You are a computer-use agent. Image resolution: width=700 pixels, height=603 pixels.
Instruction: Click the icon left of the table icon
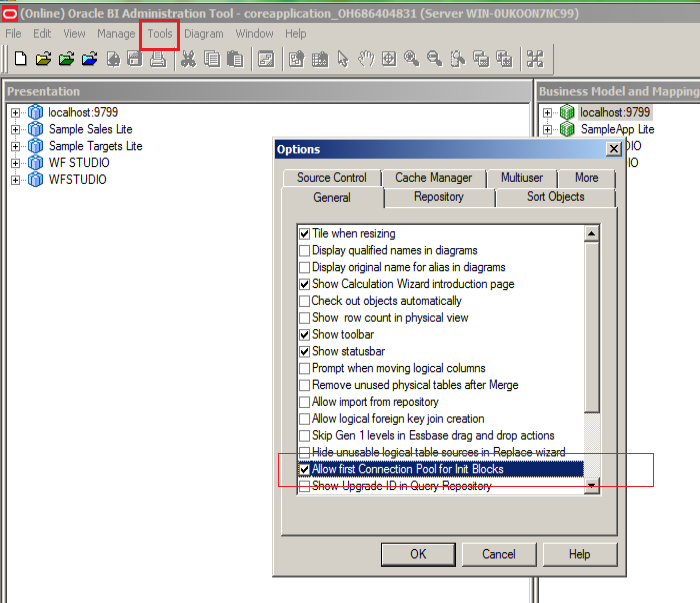pyautogui.click(x=296, y=58)
